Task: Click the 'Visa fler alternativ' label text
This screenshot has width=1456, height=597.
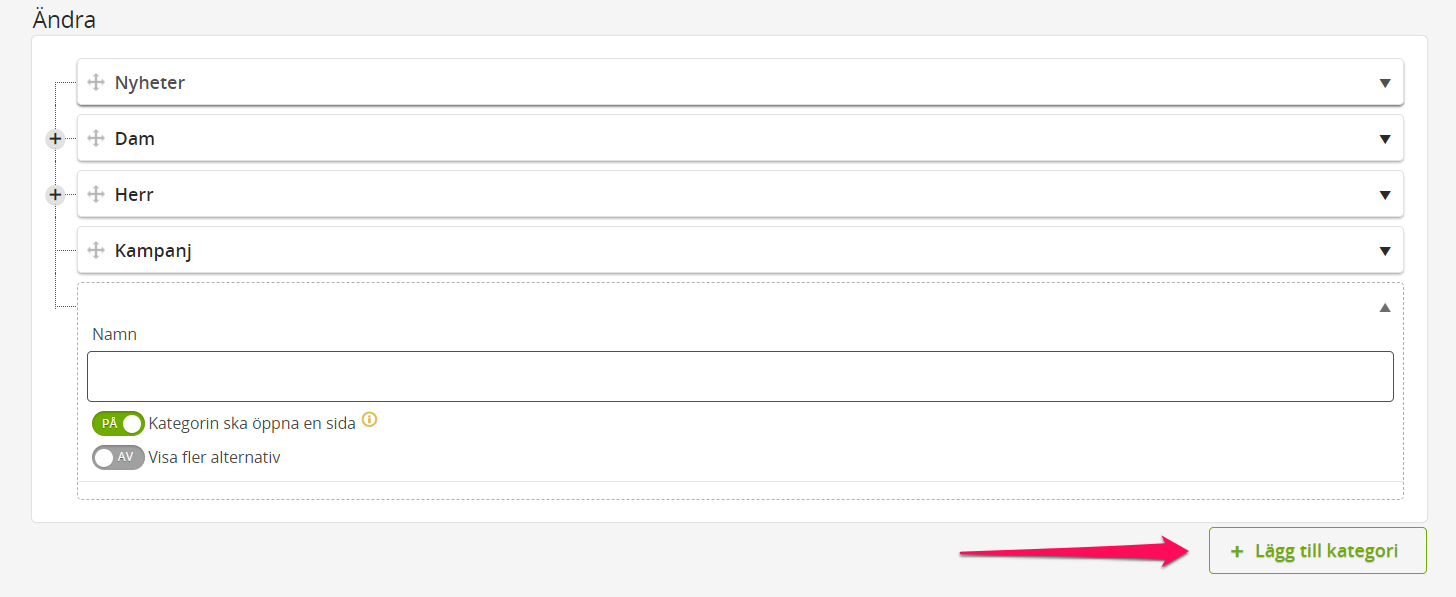Action: pos(214,458)
